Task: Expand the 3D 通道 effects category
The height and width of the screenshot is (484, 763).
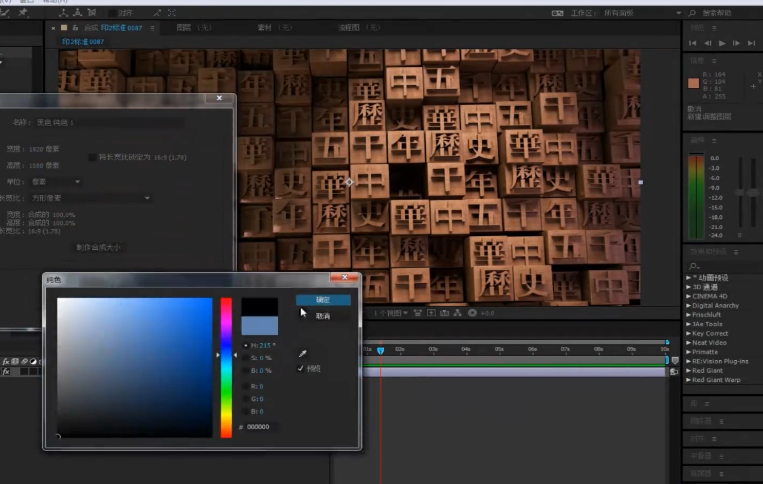Action: pyautogui.click(x=689, y=287)
